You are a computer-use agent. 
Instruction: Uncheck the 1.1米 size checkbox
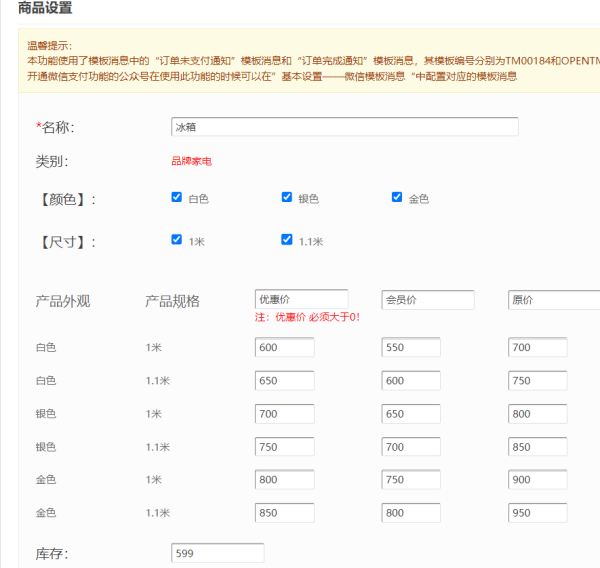coord(287,240)
